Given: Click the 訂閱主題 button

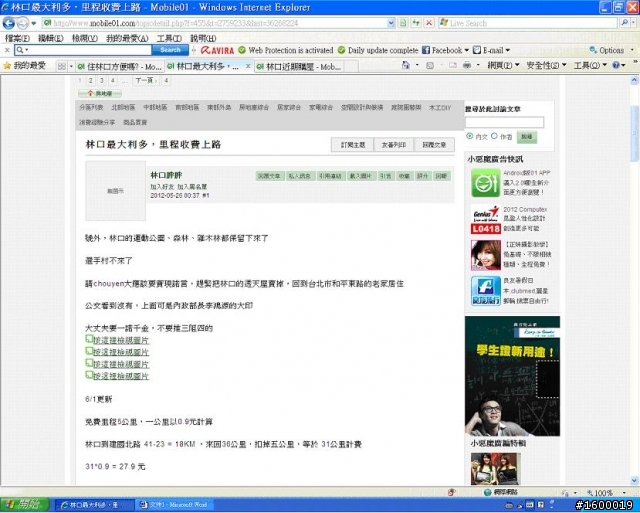Looking at the screenshot, I should pyautogui.click(x=353, y=145).
